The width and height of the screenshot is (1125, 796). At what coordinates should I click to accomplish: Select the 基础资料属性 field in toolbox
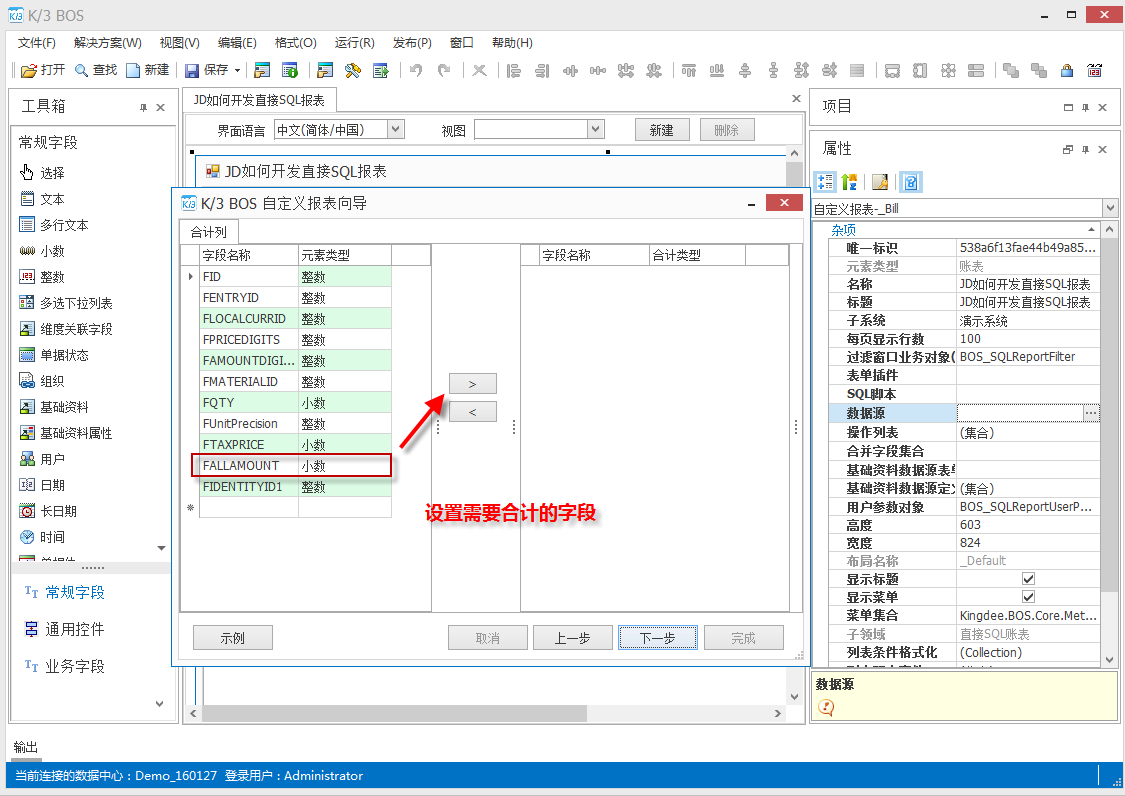click(66, 433)
